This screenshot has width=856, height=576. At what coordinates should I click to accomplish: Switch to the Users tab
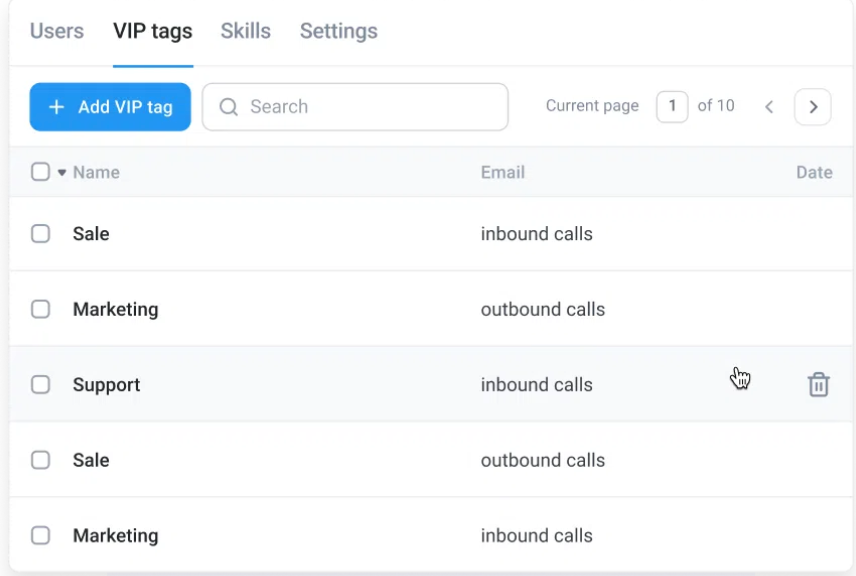tap(56, 31)
